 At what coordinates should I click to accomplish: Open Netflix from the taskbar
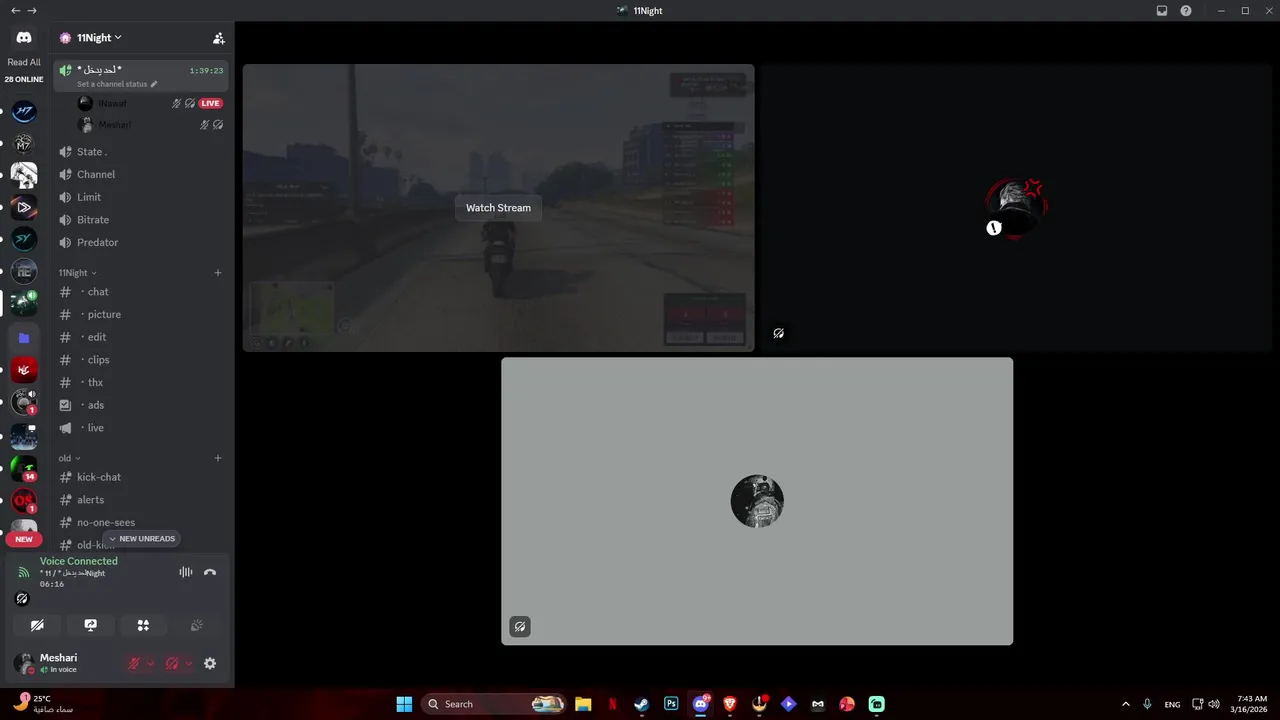(x=612, y=704)
